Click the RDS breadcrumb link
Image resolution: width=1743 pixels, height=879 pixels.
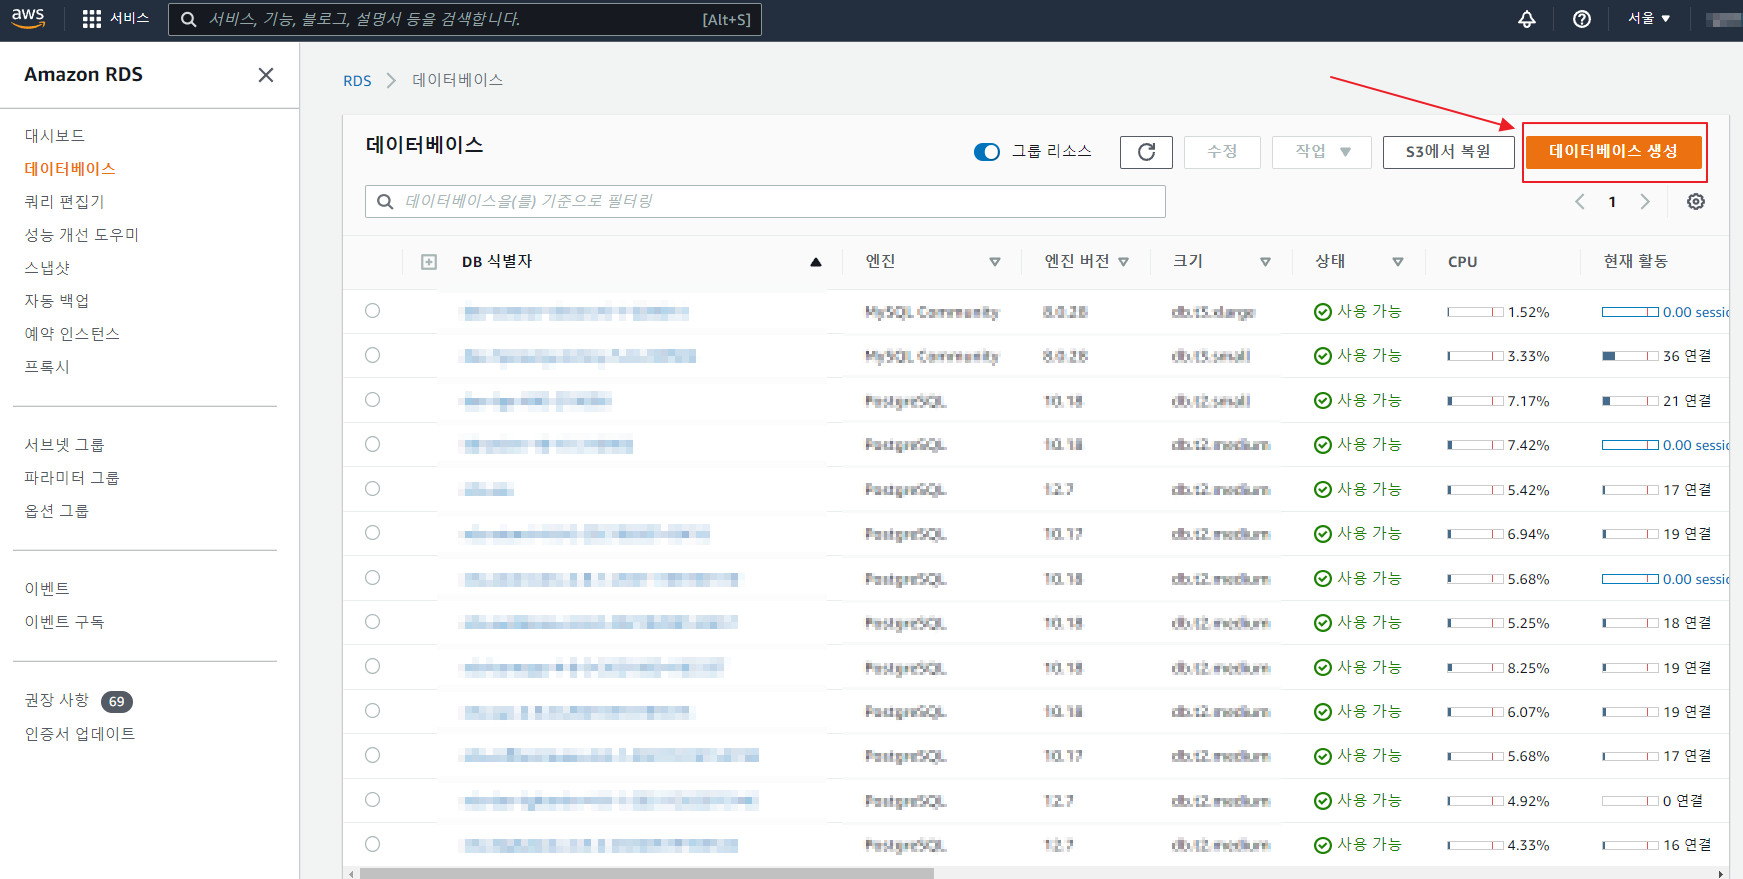tap(357, 81)
